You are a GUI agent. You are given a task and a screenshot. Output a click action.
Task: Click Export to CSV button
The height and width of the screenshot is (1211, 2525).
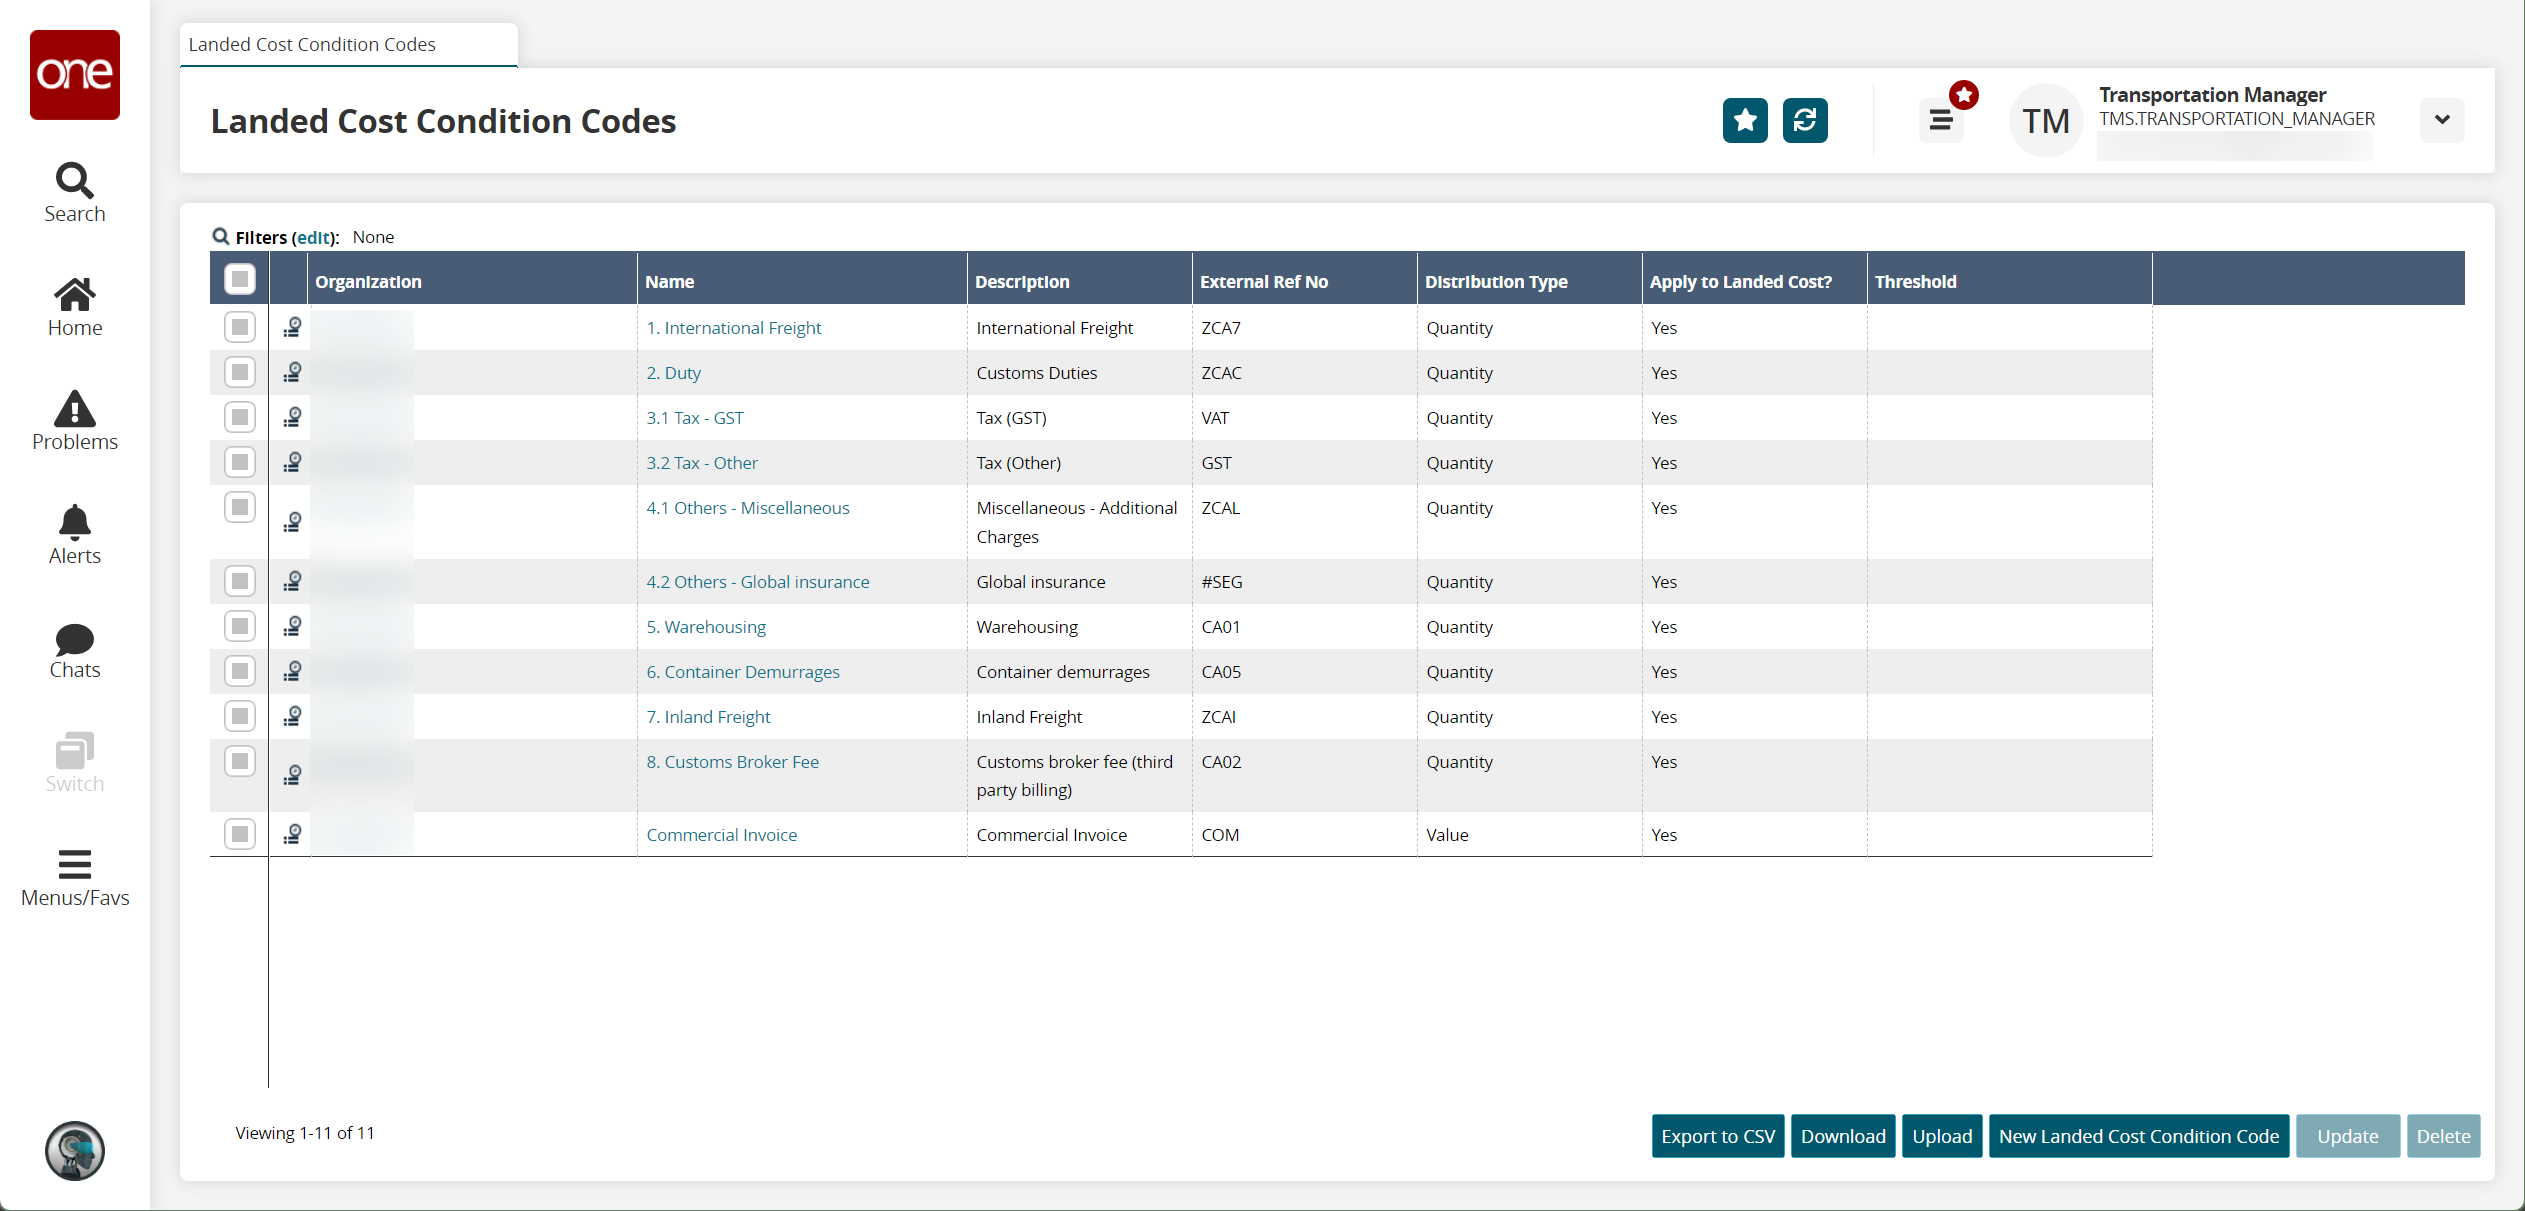[x=1718, y=1137]
